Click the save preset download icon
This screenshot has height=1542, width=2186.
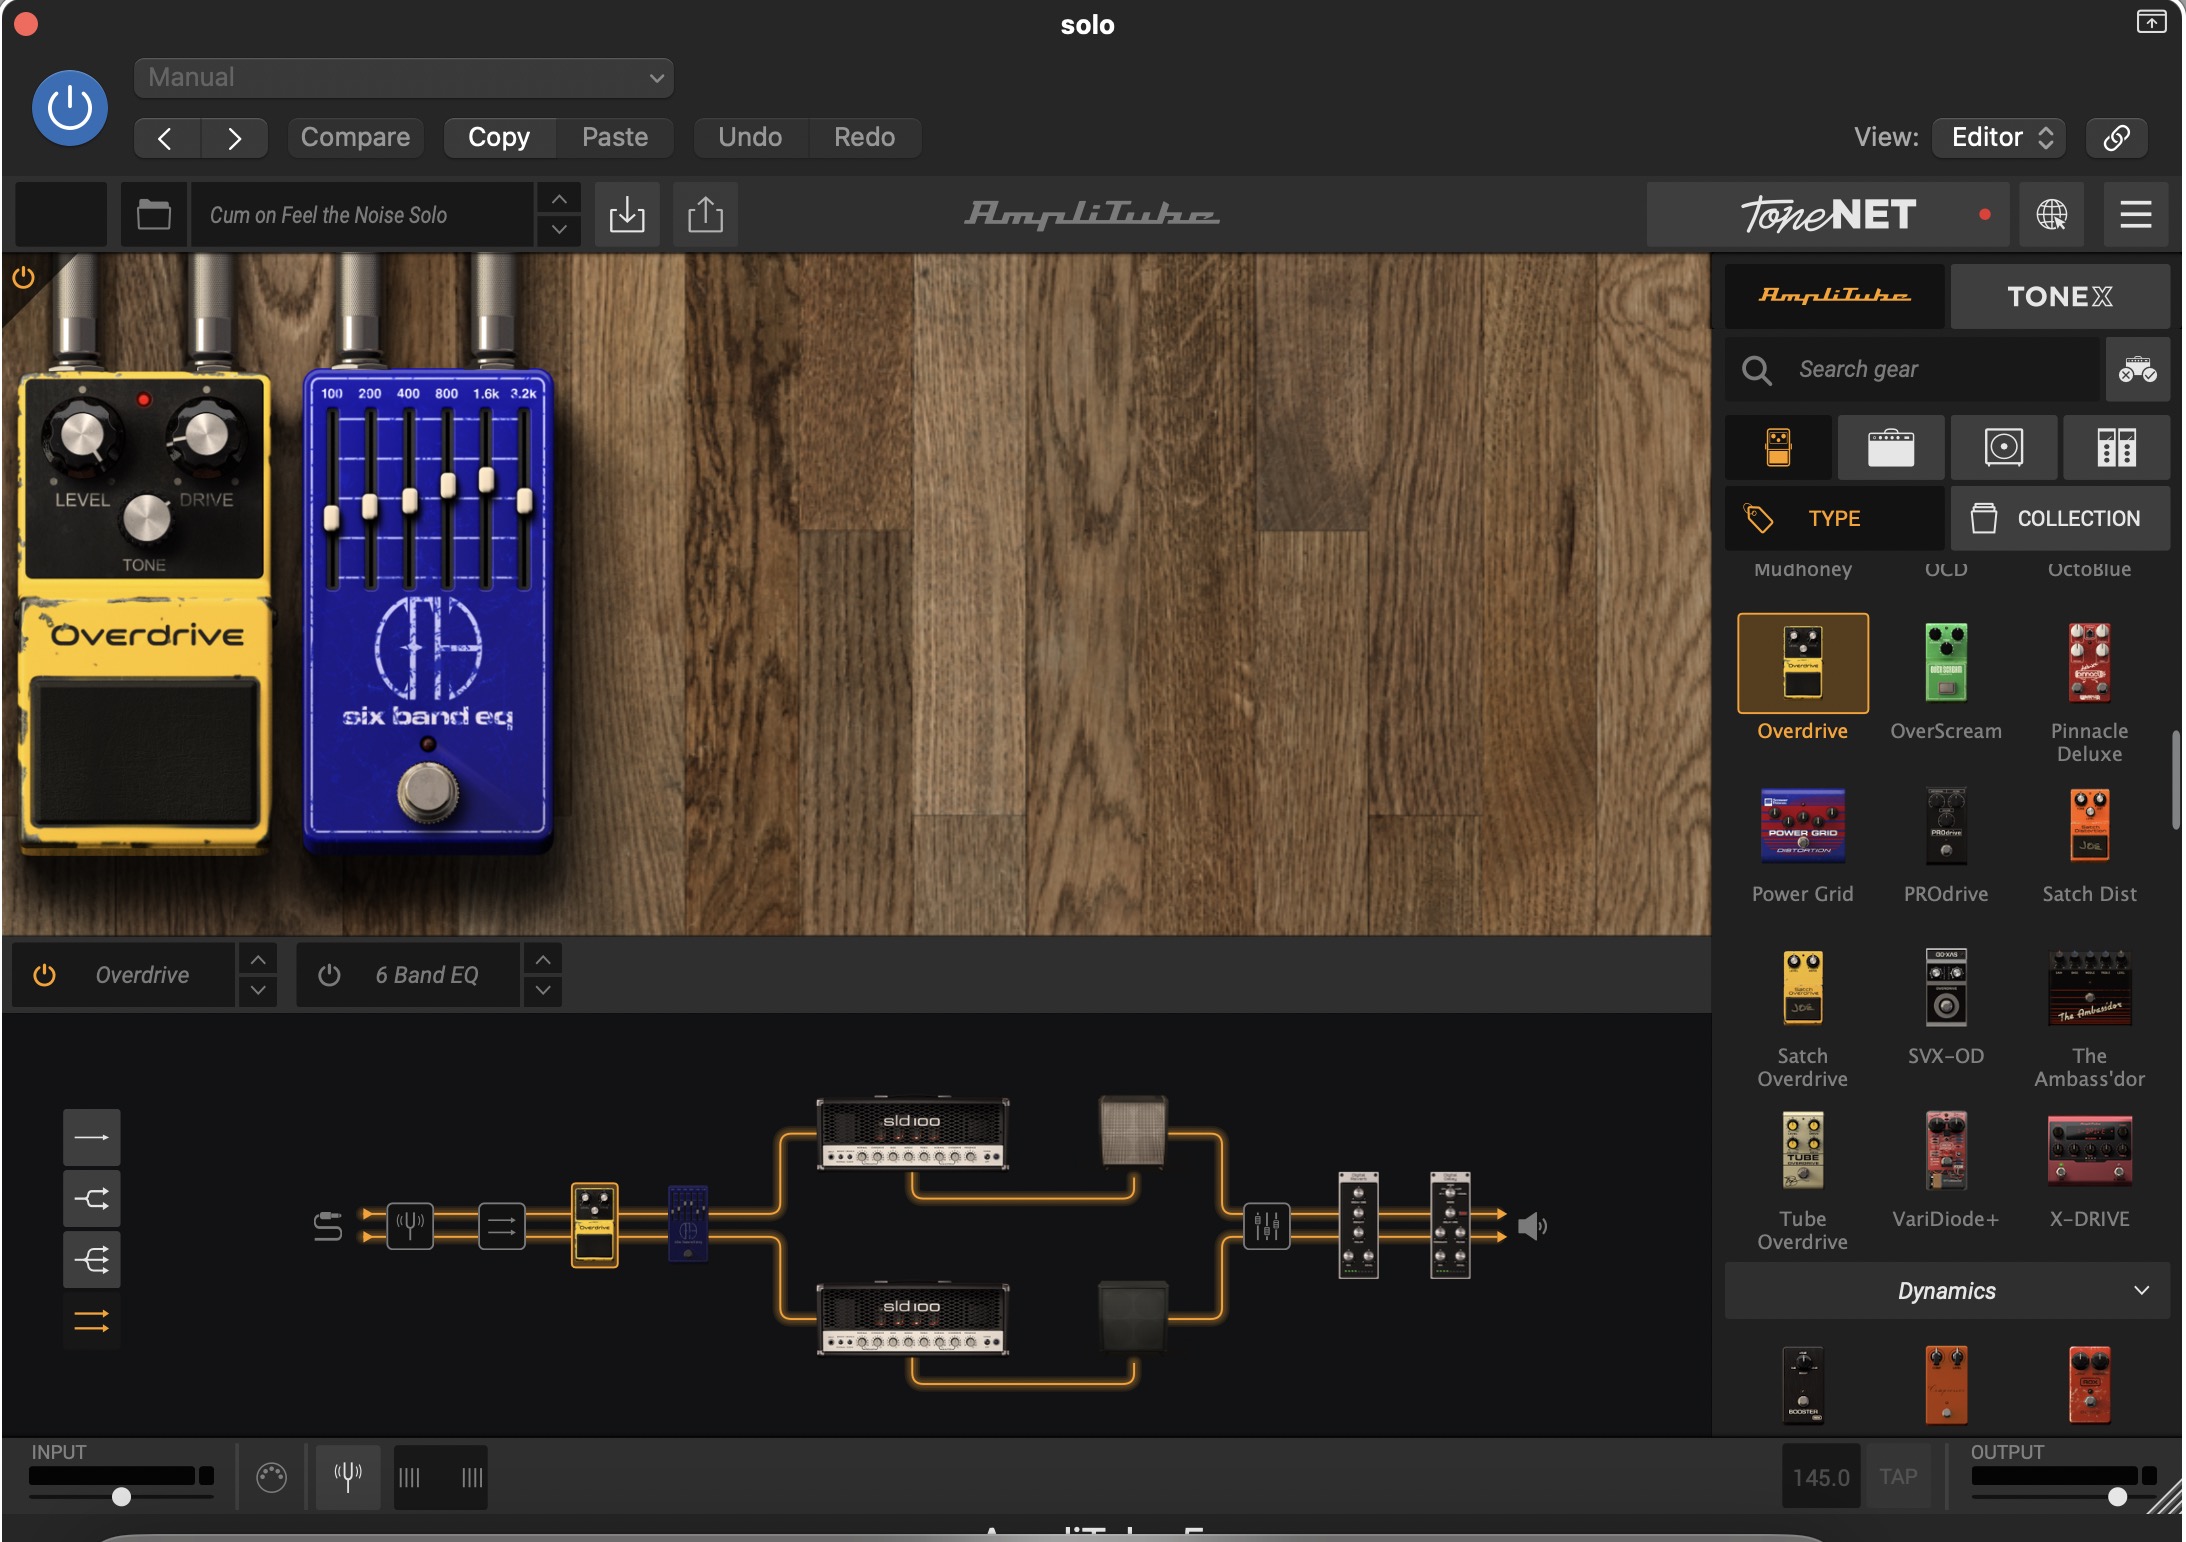click(x=627, y=214)
